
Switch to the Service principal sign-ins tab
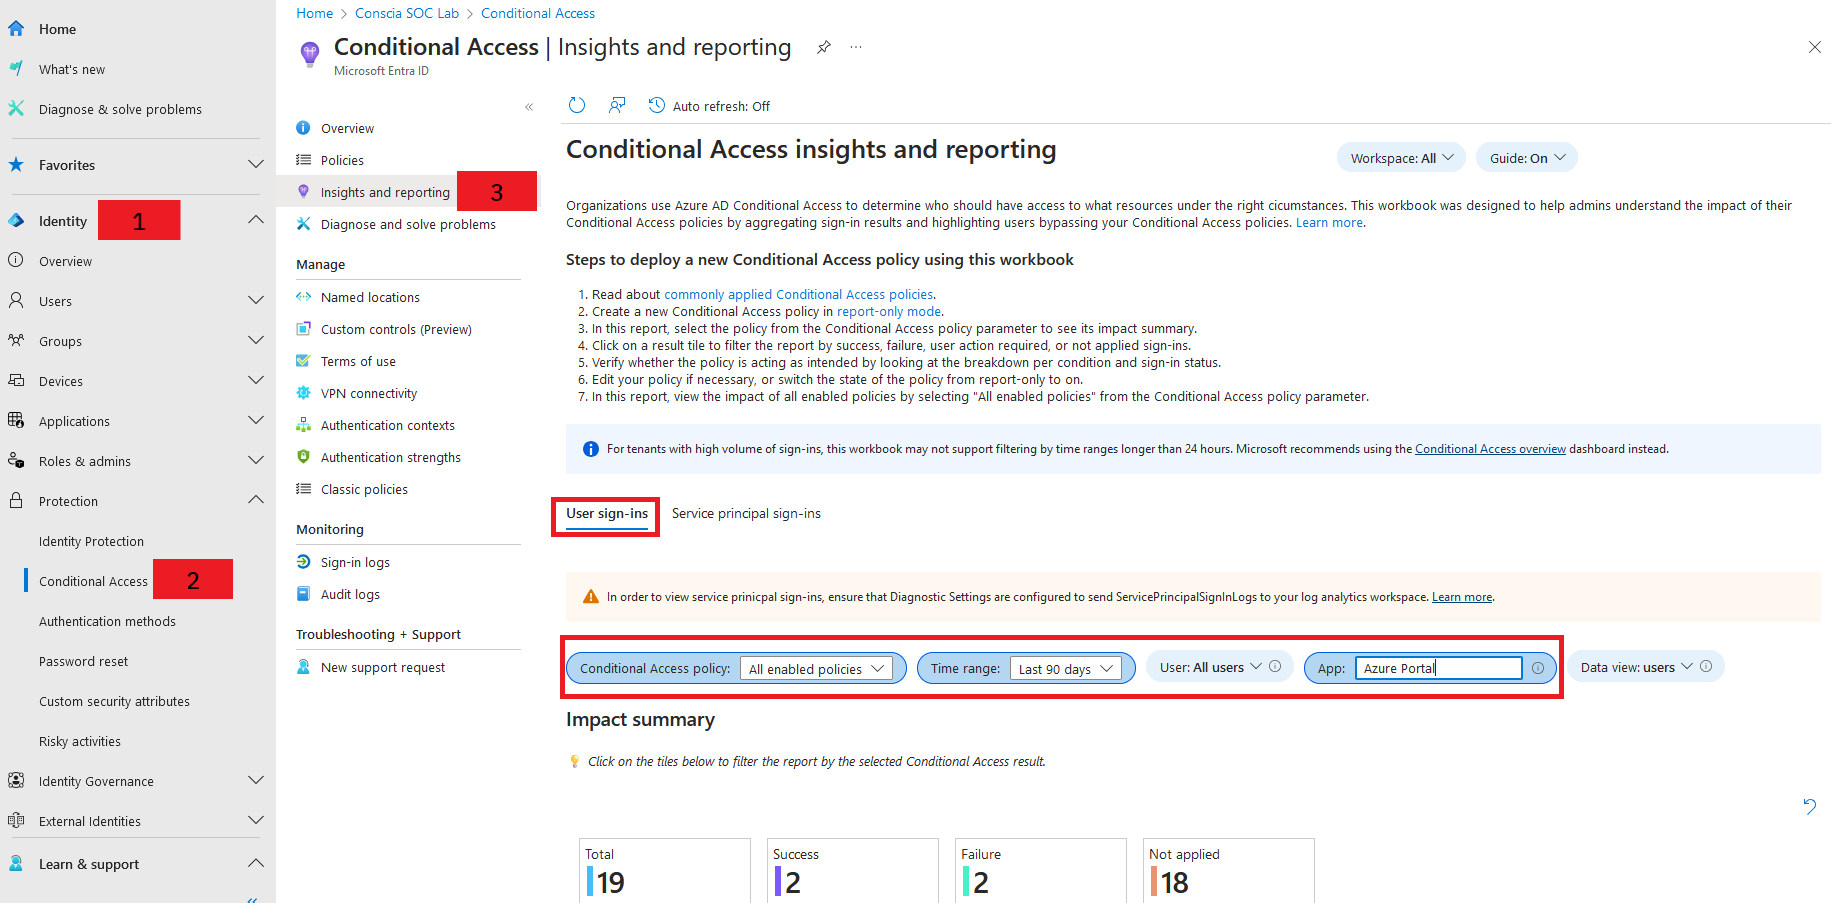point(746,512)
